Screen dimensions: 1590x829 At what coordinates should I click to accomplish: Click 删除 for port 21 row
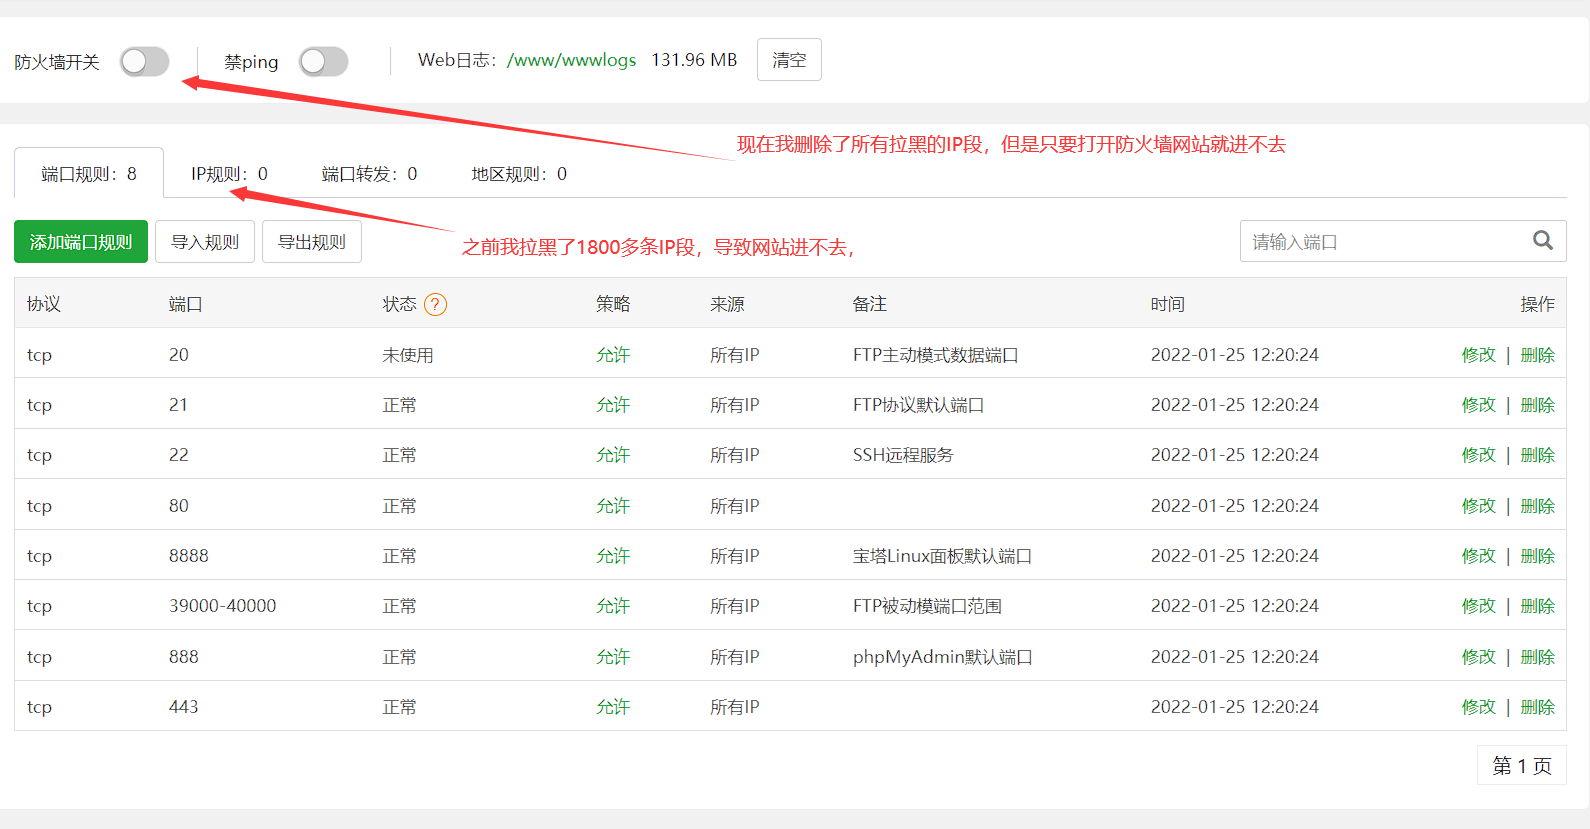pyautogui.click(x=1538, y=405)
